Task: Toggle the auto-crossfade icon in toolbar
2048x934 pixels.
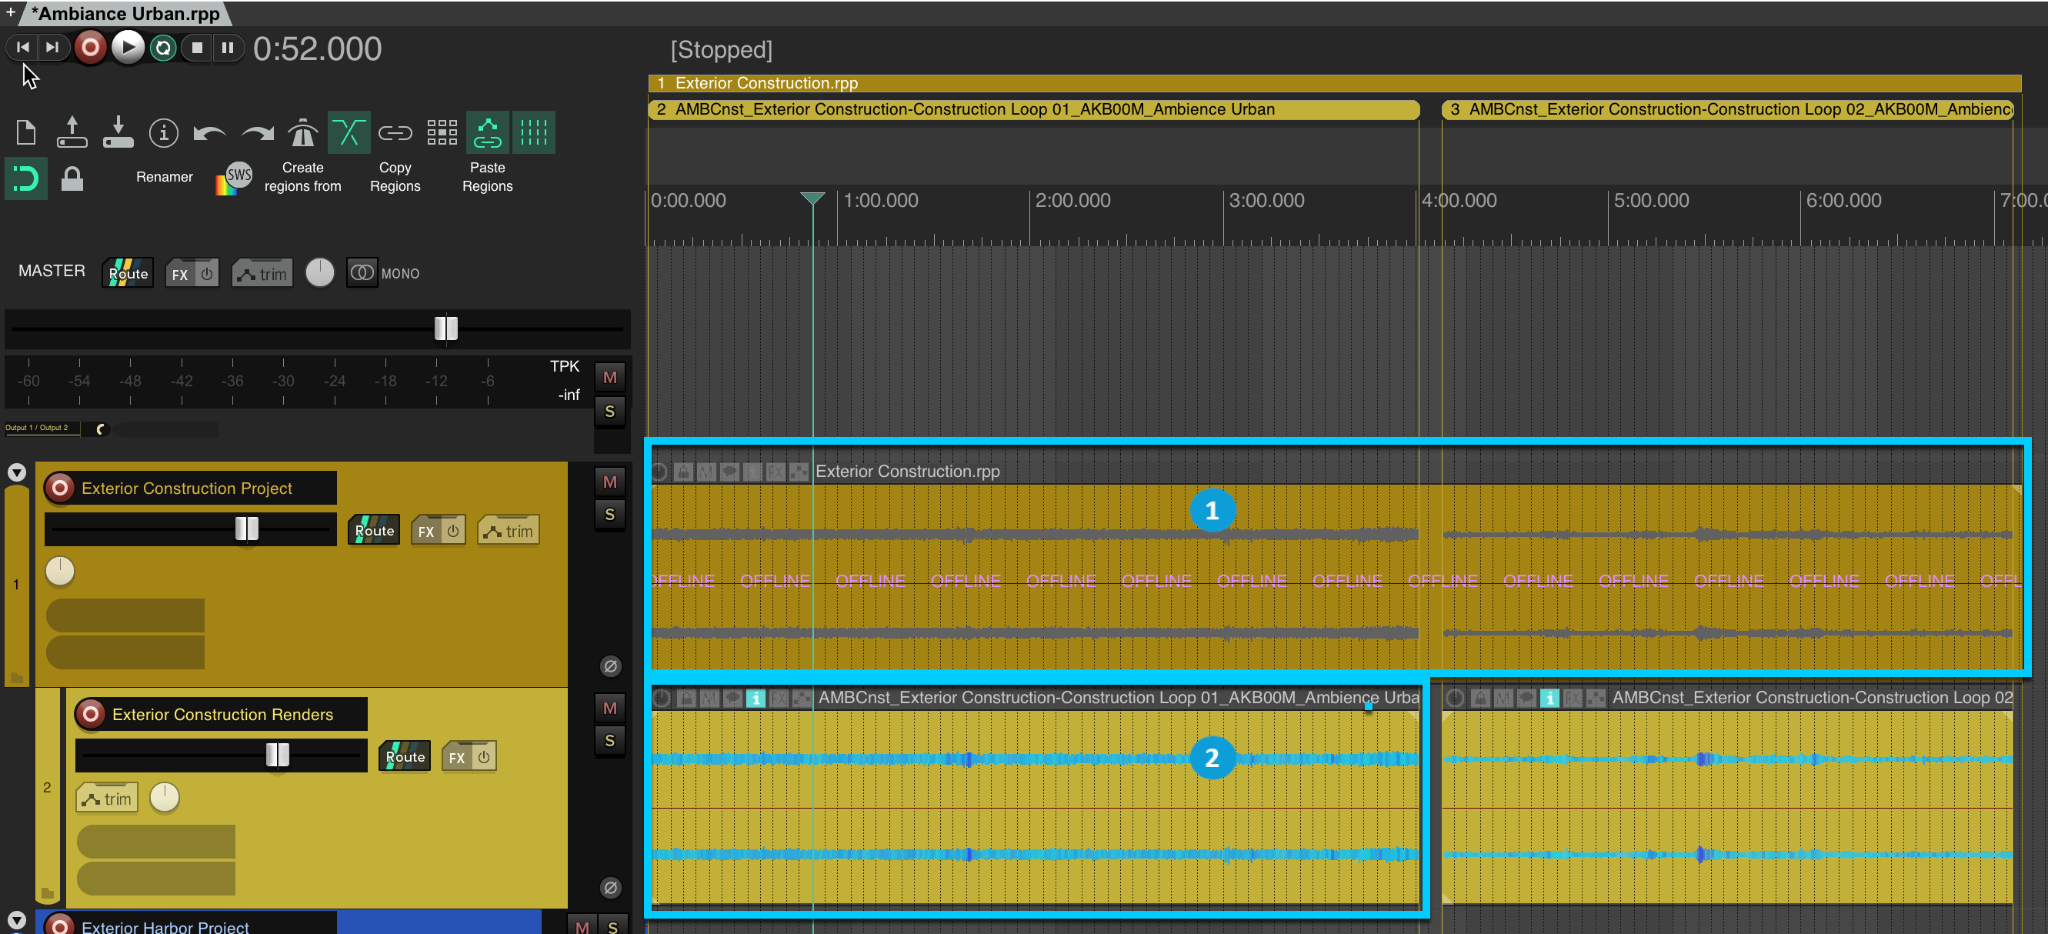Action: pyautogui.click(x=349, y=132)
